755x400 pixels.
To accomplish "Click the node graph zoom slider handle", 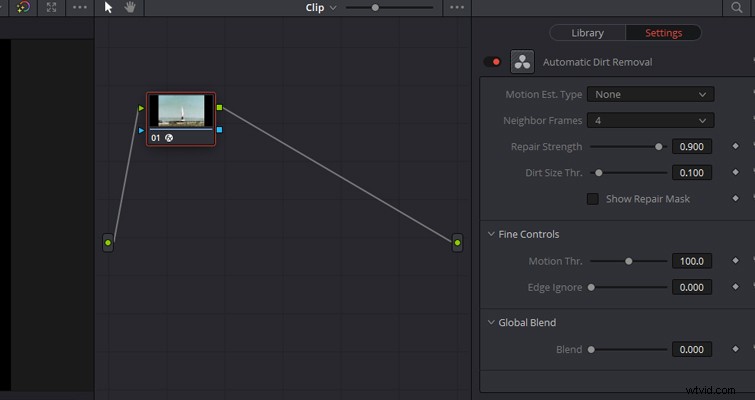I will pyautogui.click(x=375, y=8).
